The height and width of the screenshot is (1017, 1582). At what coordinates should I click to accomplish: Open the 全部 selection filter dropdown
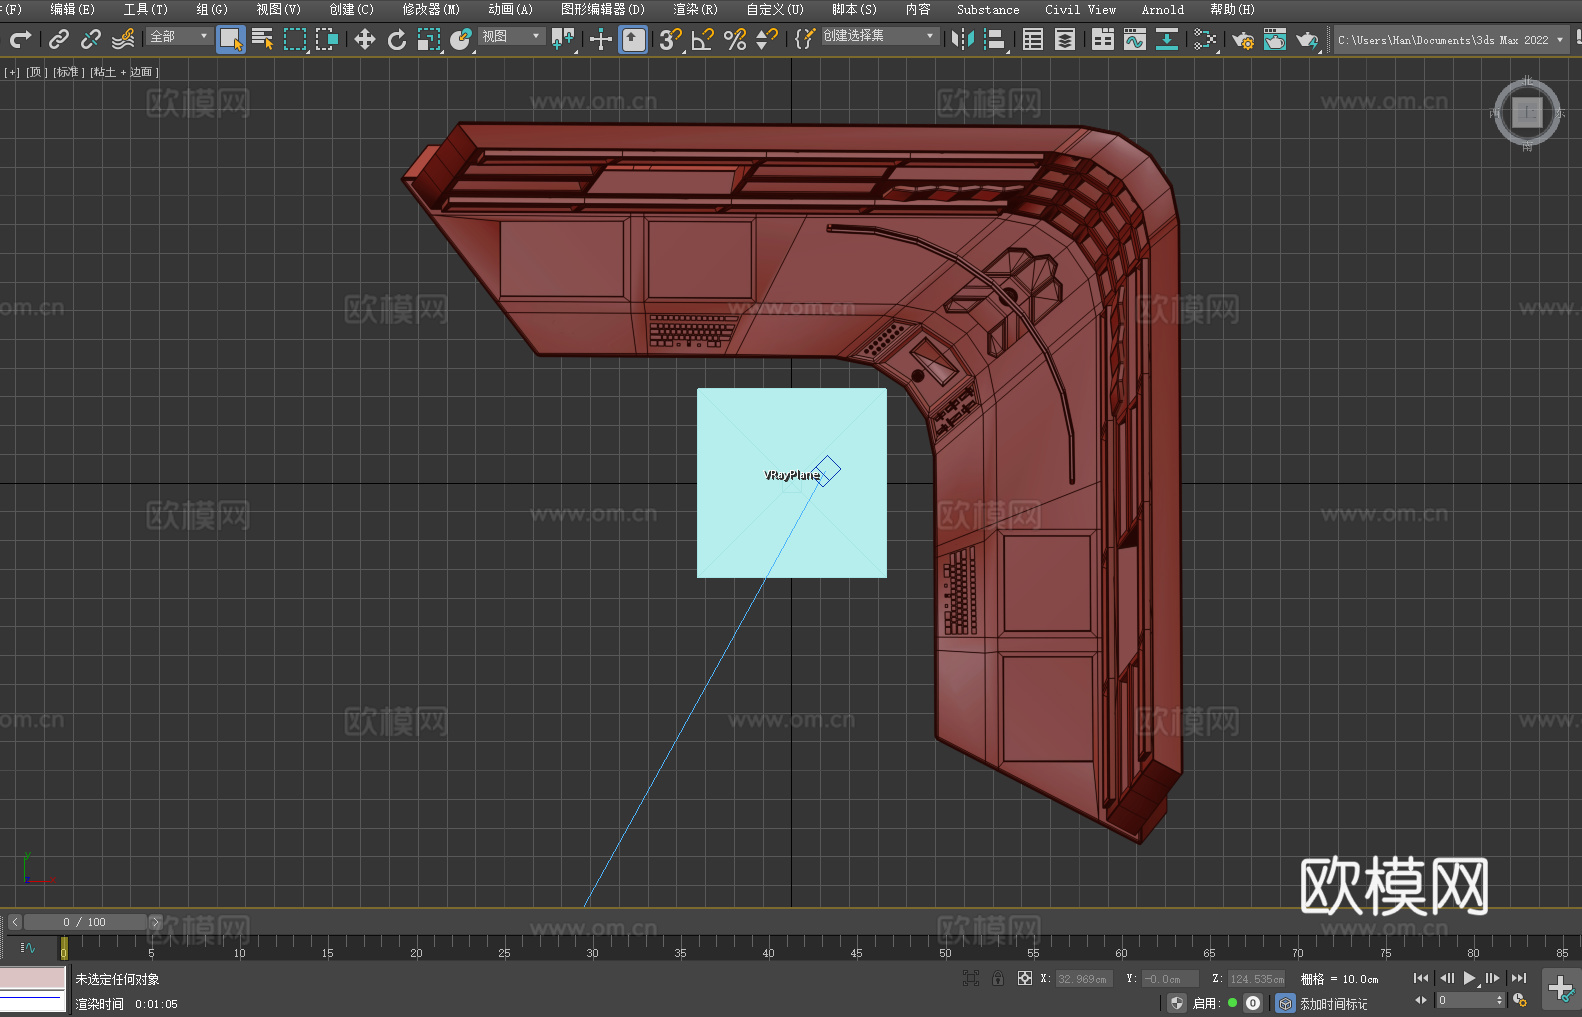[x=179, y=36]
